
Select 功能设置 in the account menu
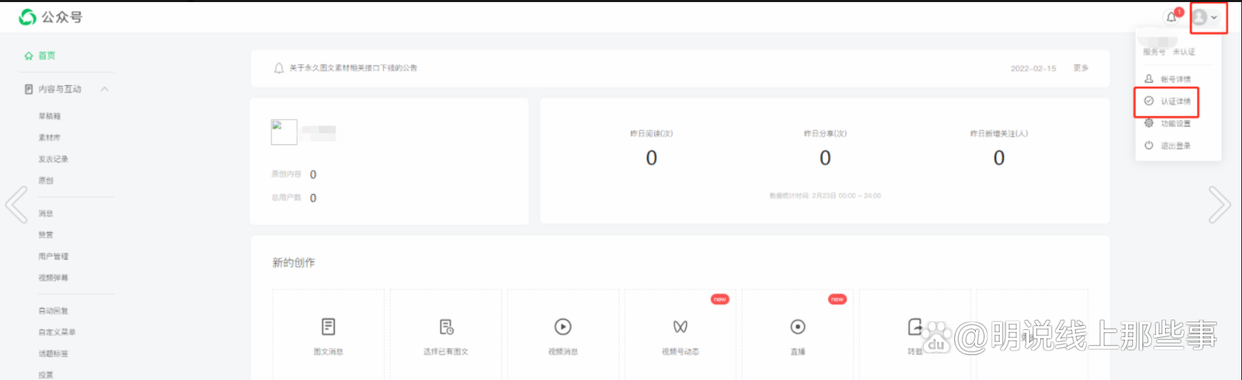tap(1175, 123)
